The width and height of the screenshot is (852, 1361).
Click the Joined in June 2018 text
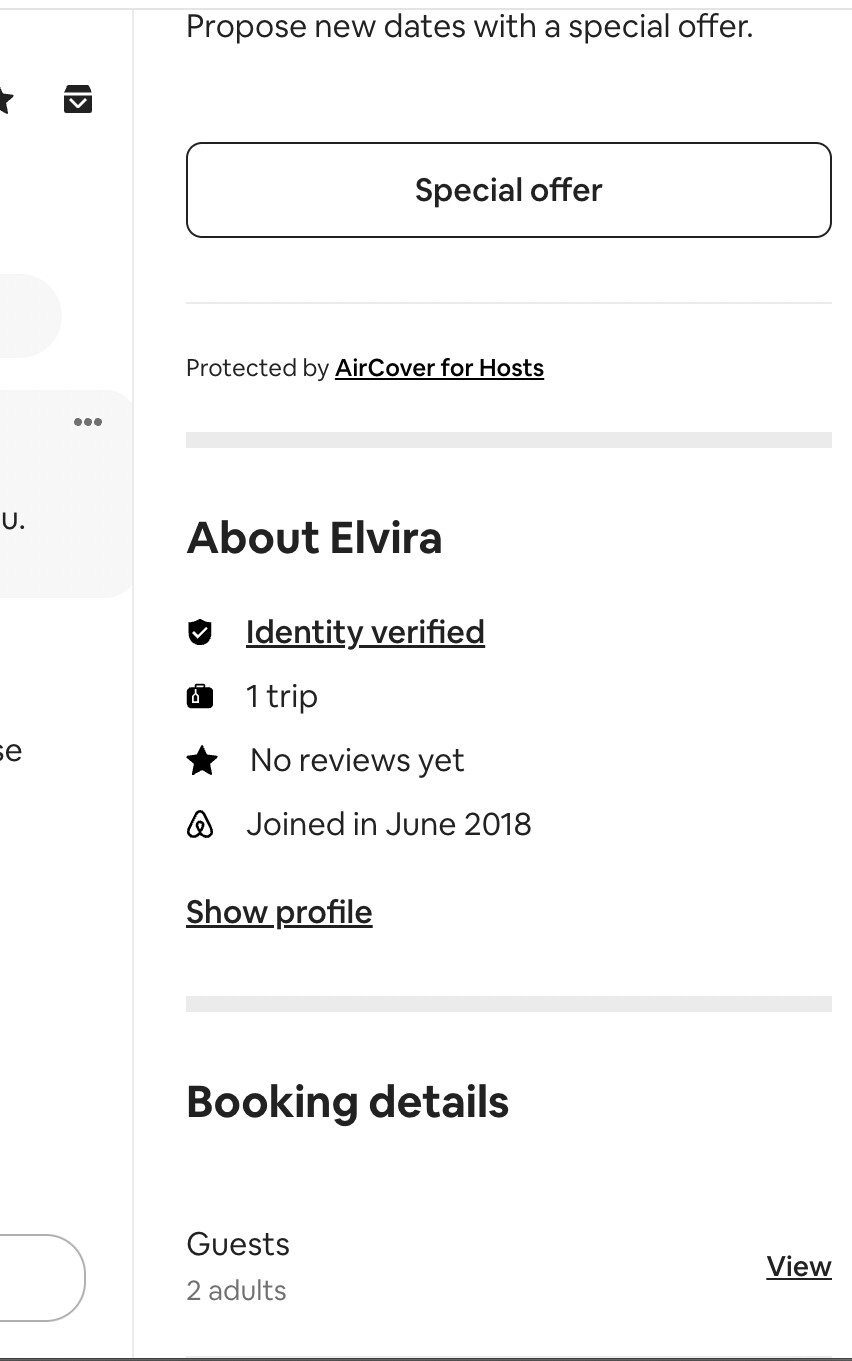tap(389, 825)
